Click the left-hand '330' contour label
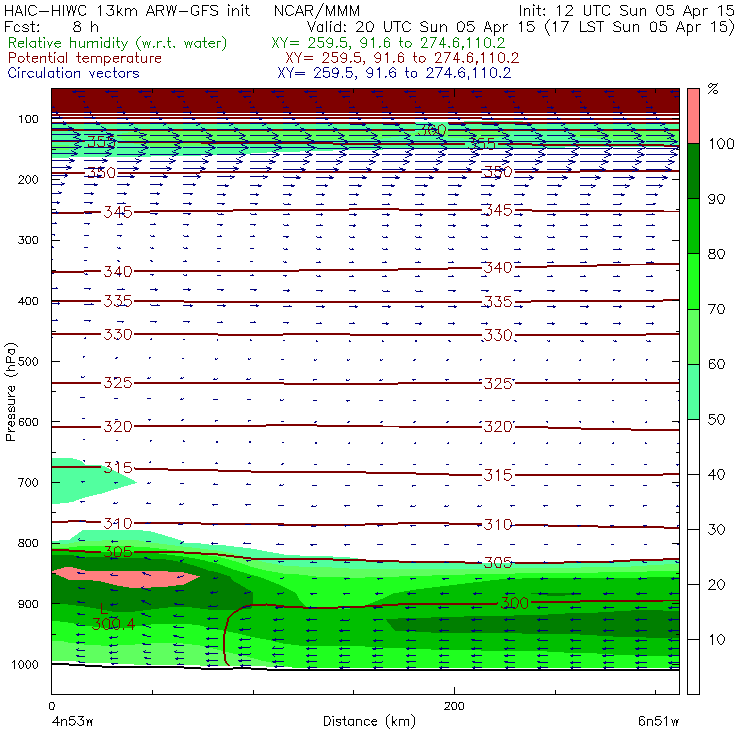Viewport: 740px width, 740px height. pyautogui.click(x=118, y=334)
